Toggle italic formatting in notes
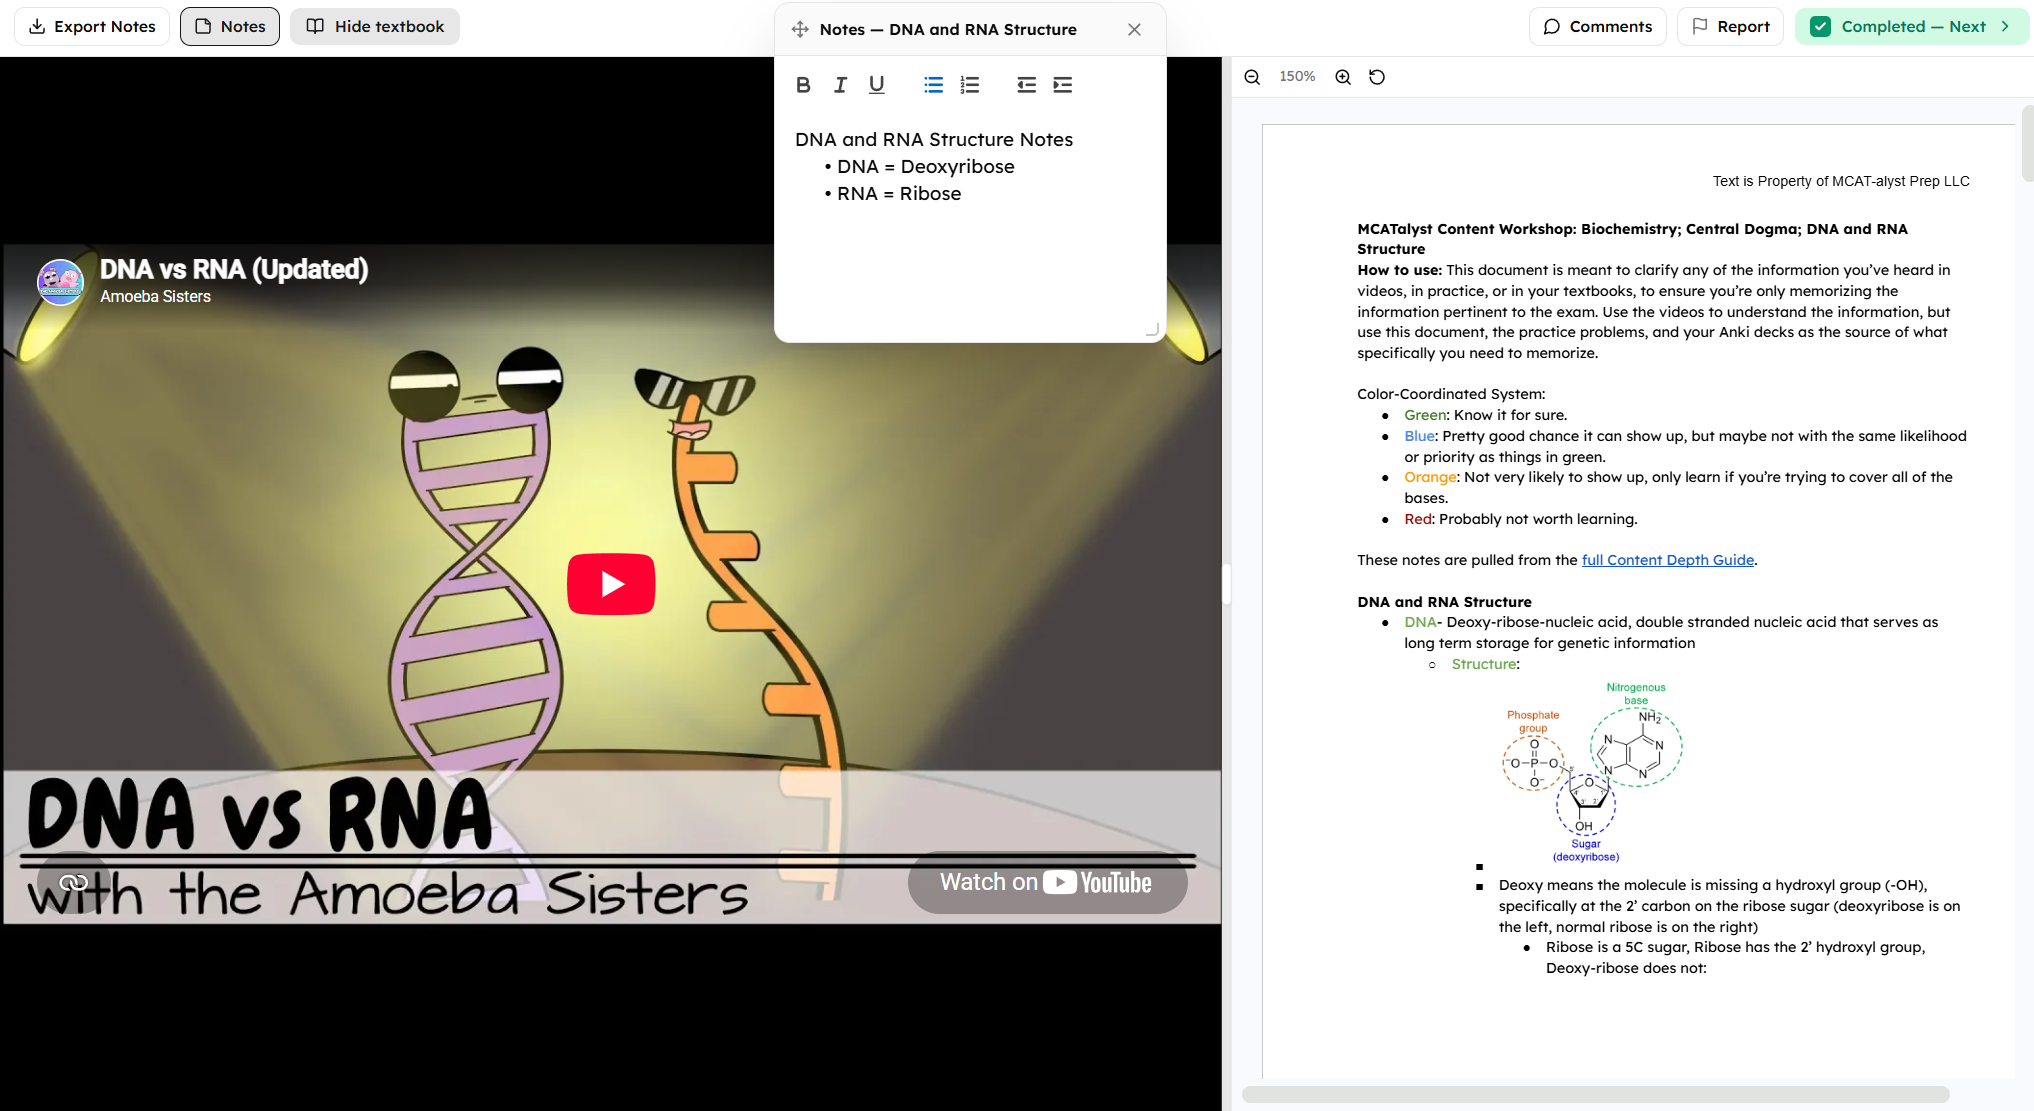The width and height of the screenshot is (2034, 1111). [840, 85]
